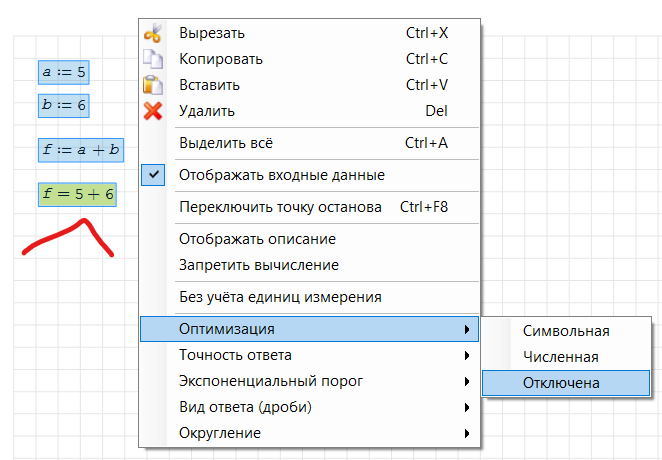The width and height of the screenshot is (662, 460).
Task: Choose 'Численная' optimization option
Action: pyautogui.click(x=560, y=357)
